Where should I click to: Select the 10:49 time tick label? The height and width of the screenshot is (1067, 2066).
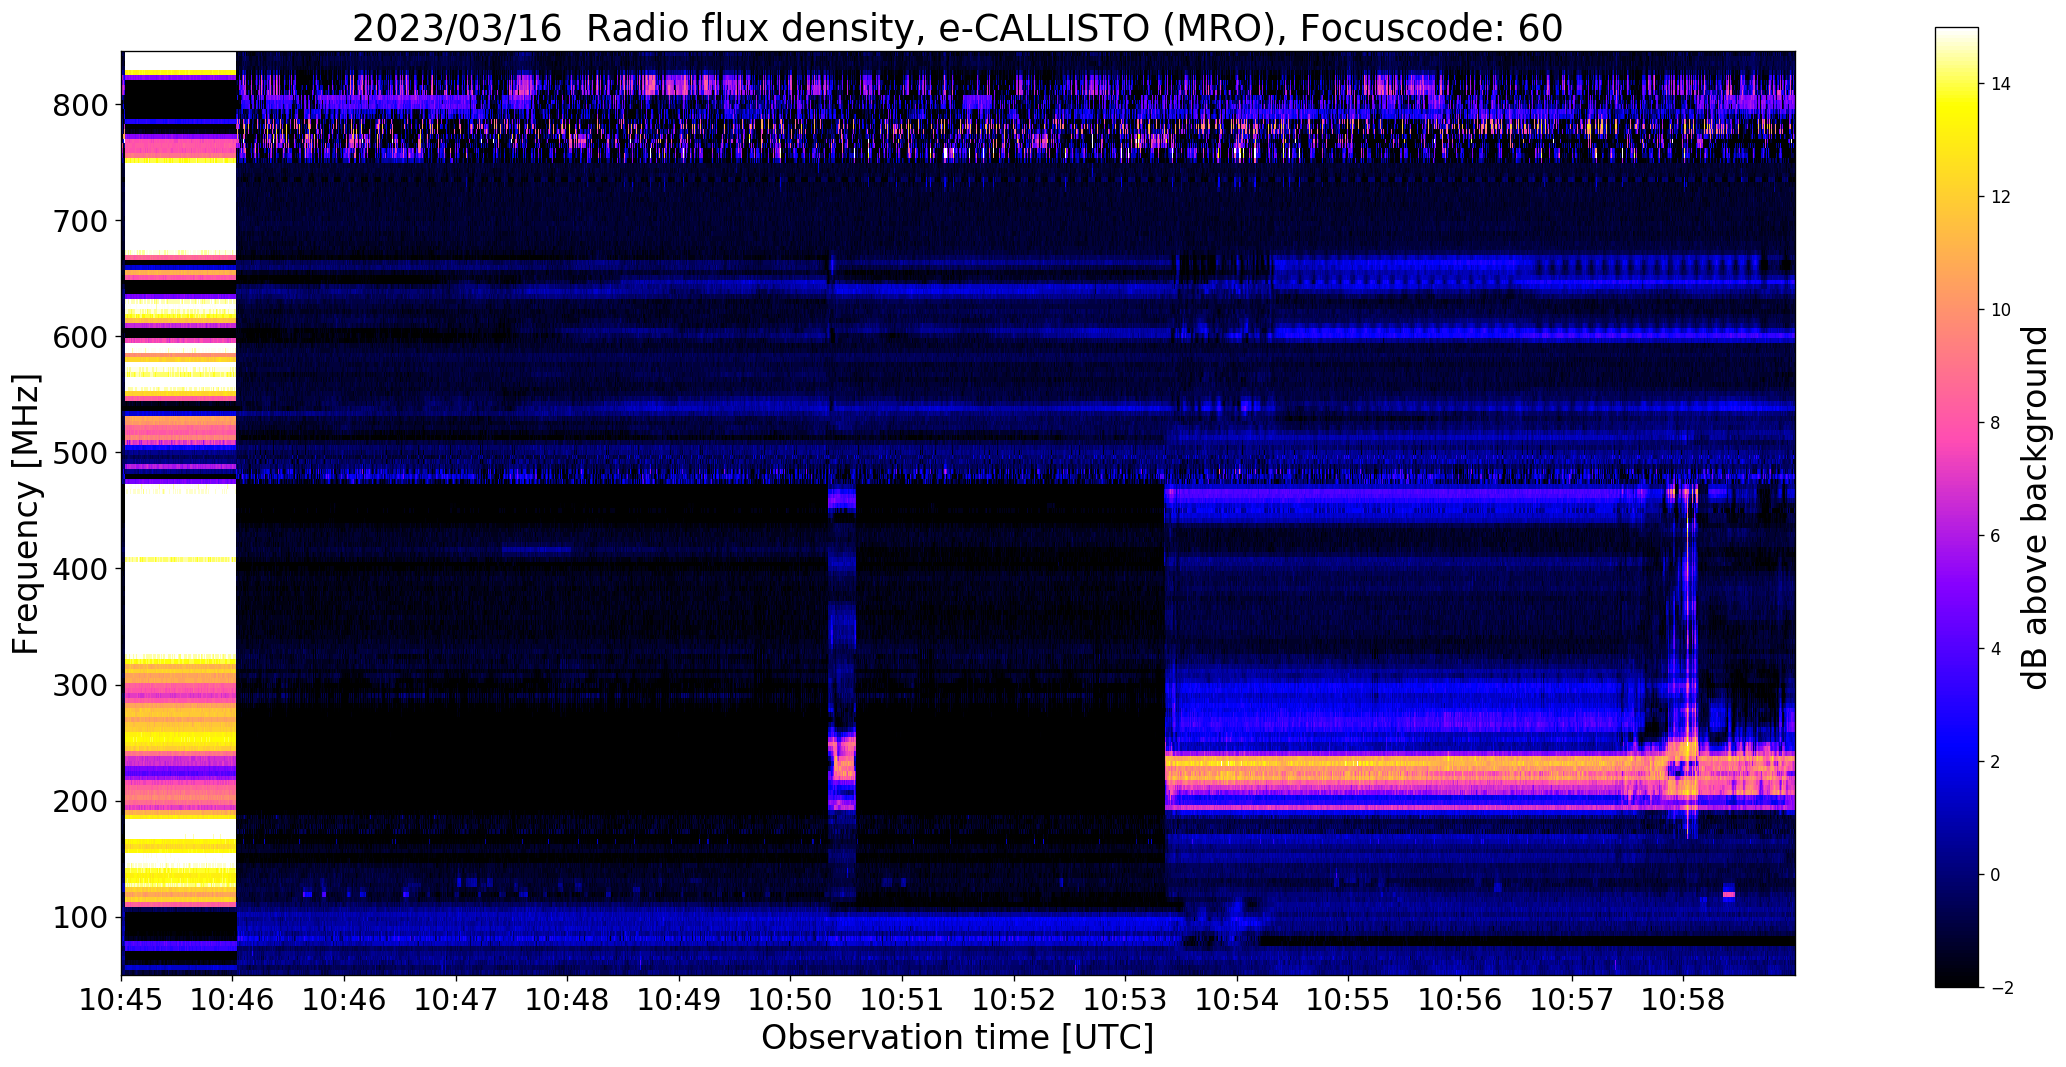(680, 1000)
